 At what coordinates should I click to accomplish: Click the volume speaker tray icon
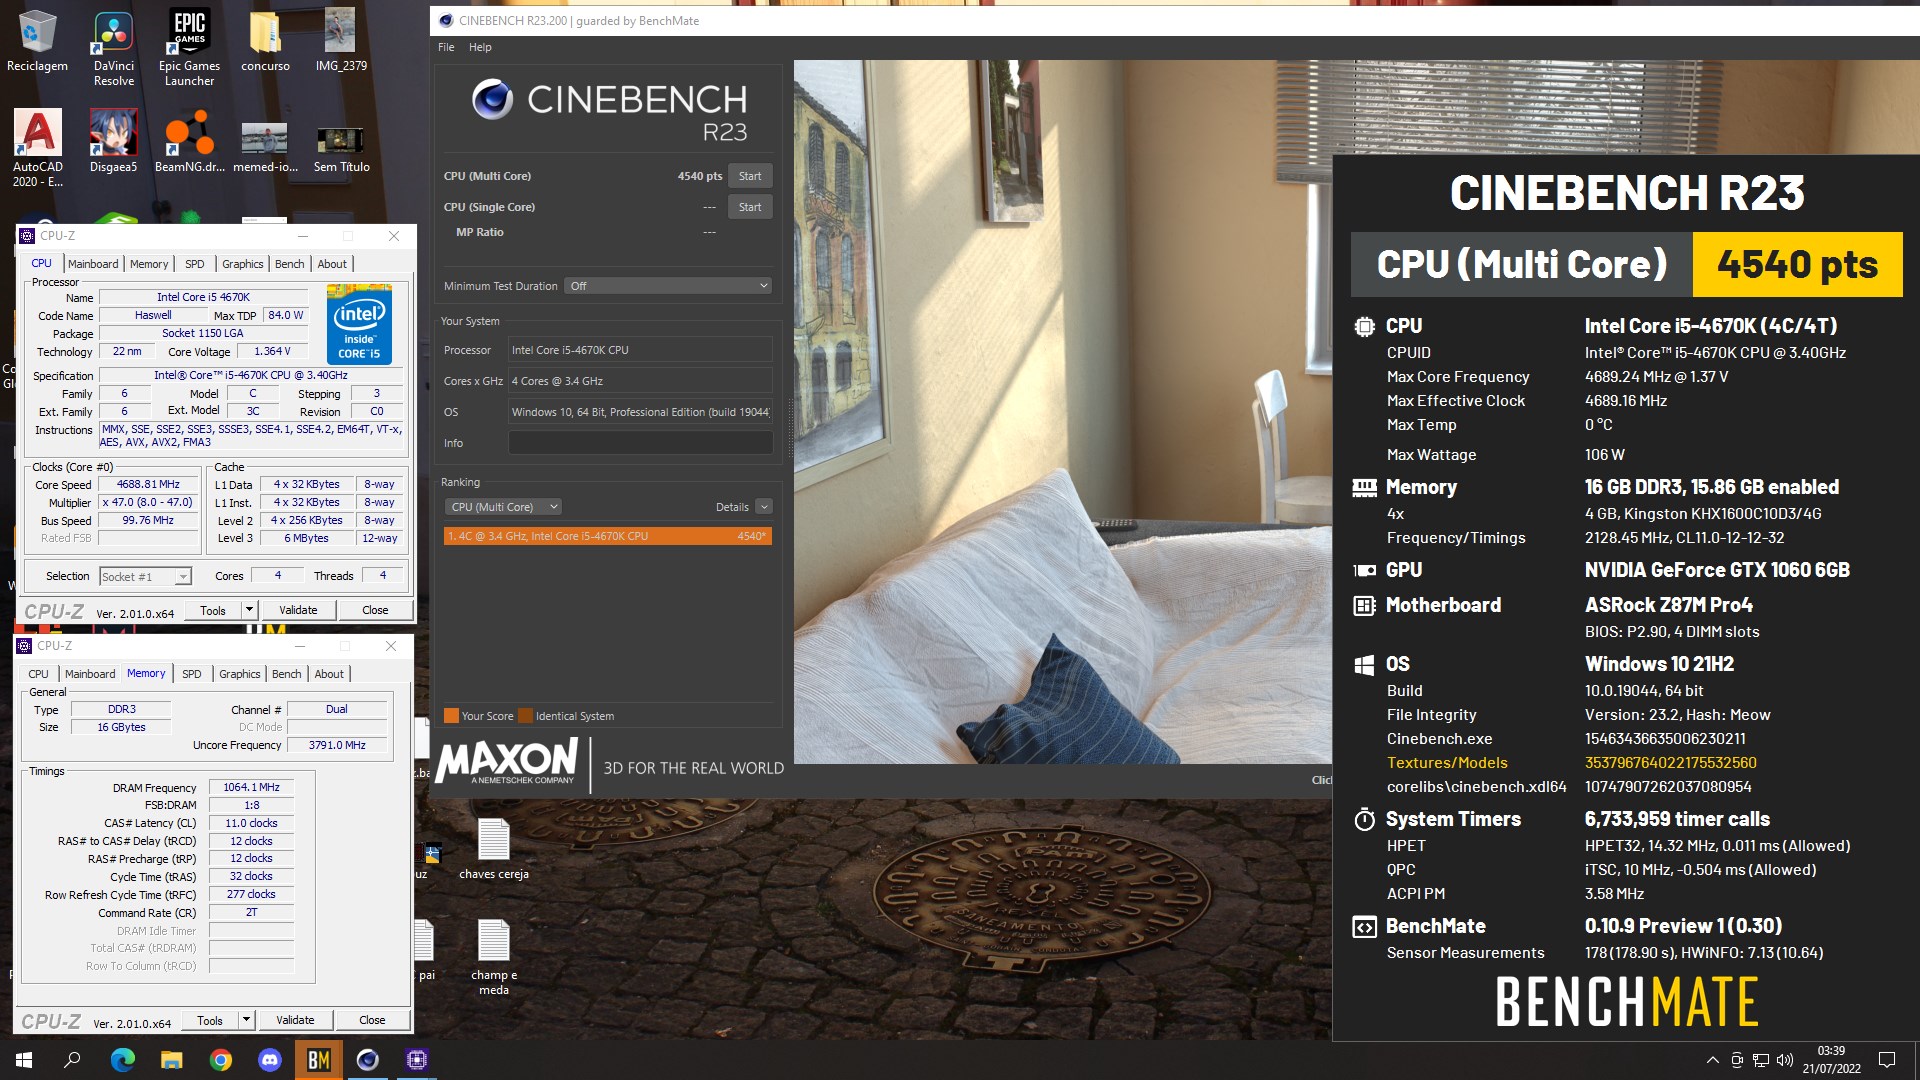pyautogui.click(x=1785, y=1060)
